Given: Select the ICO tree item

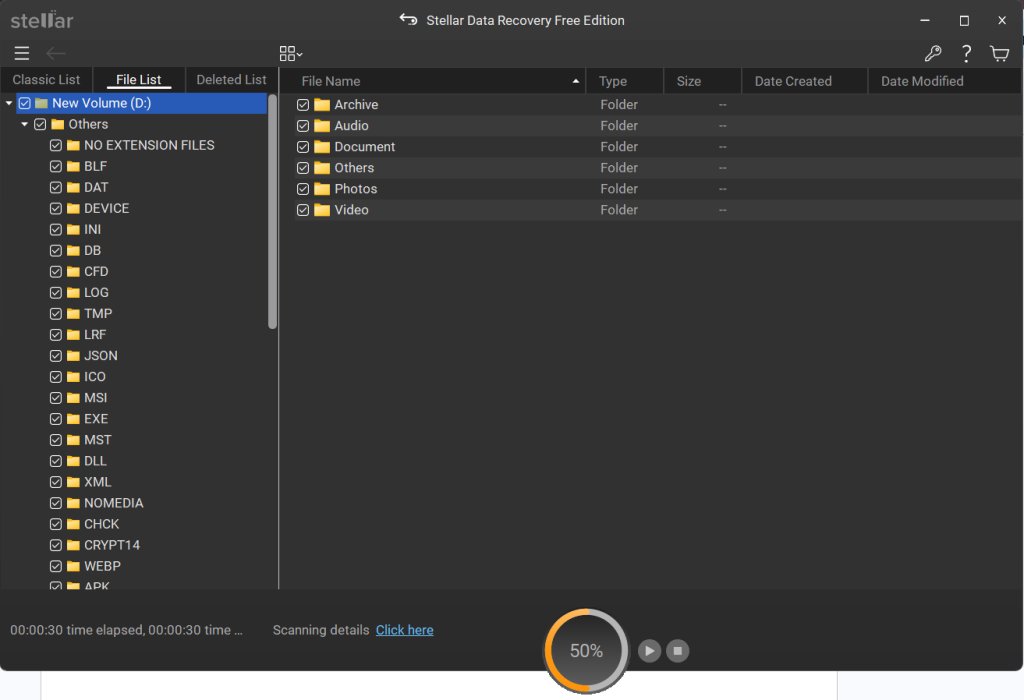Looking at the screenshot, I should point(95,377).
